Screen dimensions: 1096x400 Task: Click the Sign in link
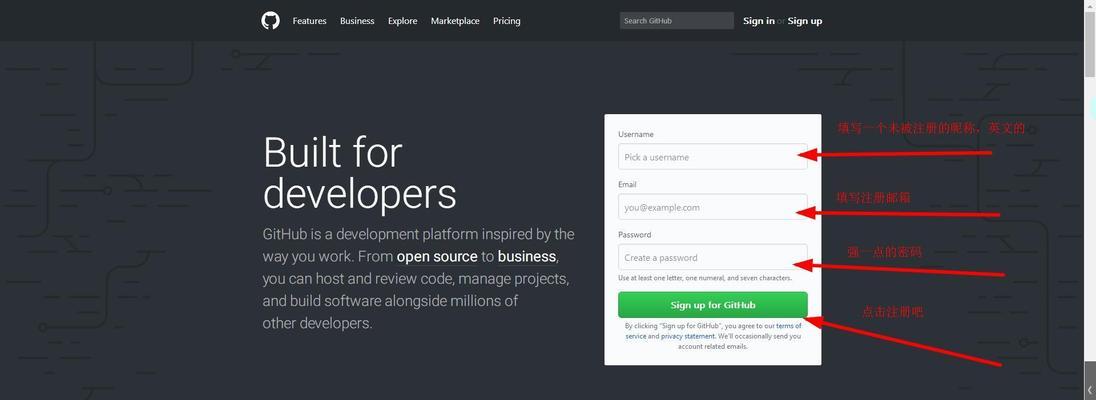[758, 21]
